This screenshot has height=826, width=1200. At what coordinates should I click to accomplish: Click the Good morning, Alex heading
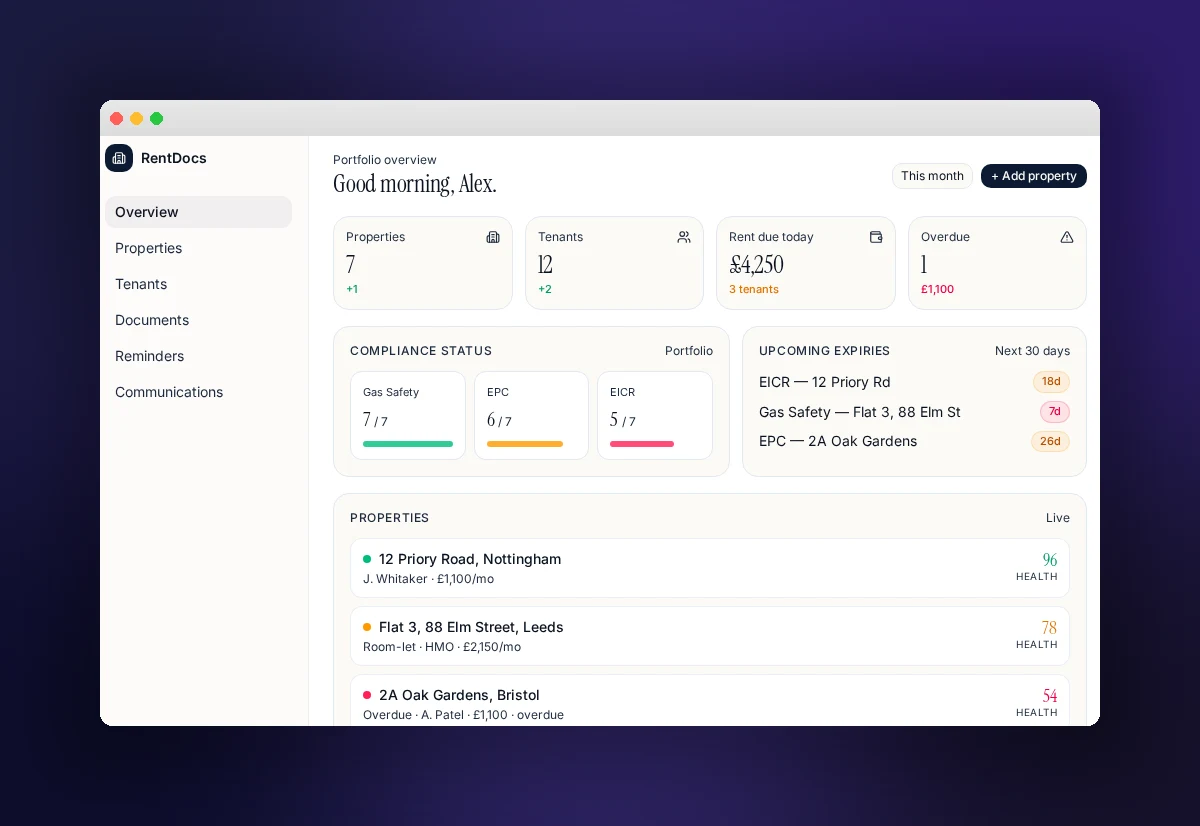pyautogui.click(x=415, y=184)
